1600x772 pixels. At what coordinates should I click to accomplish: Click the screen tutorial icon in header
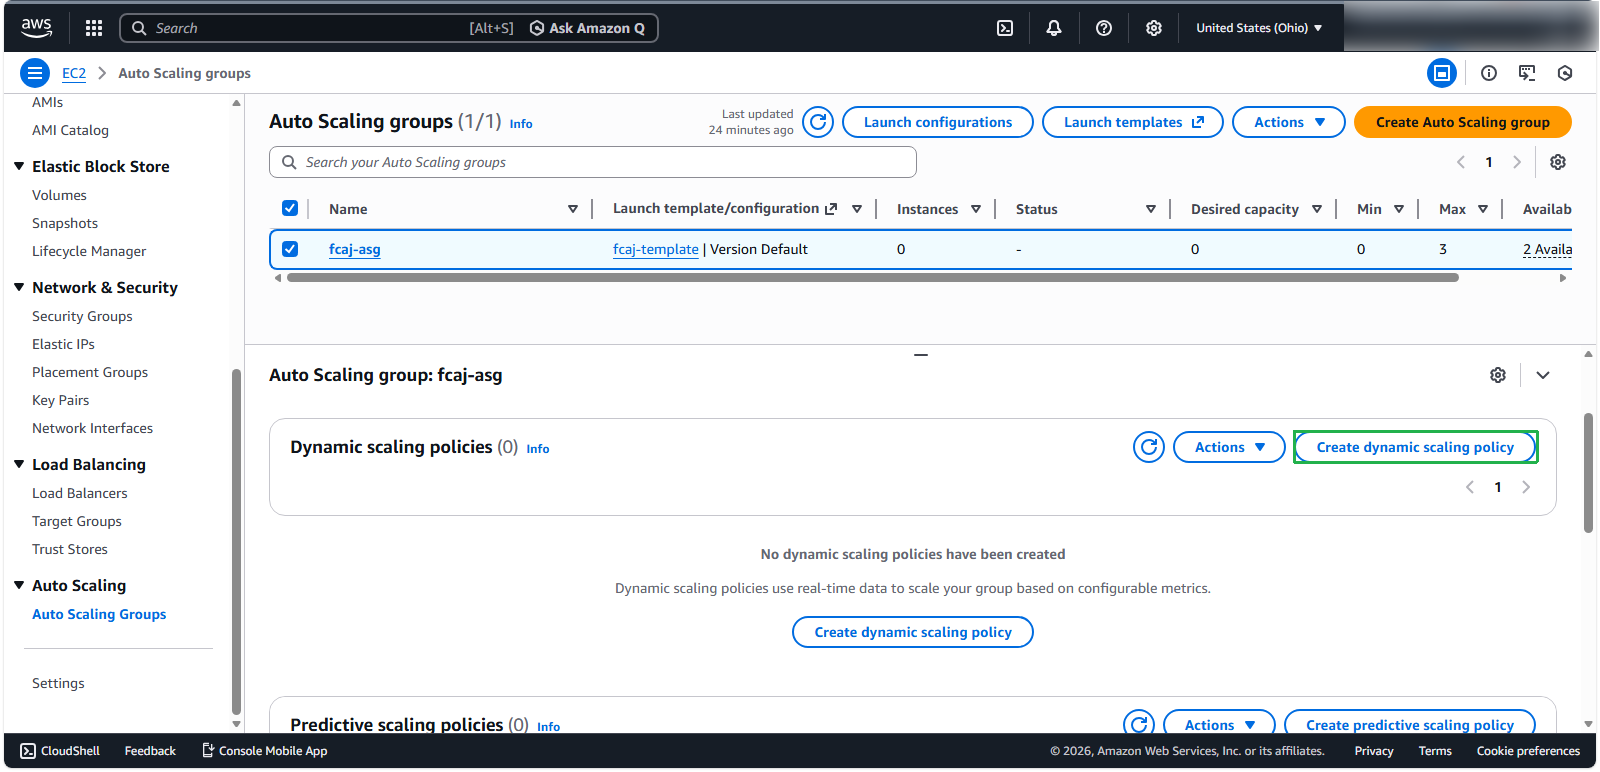(x=1527, y=73)
